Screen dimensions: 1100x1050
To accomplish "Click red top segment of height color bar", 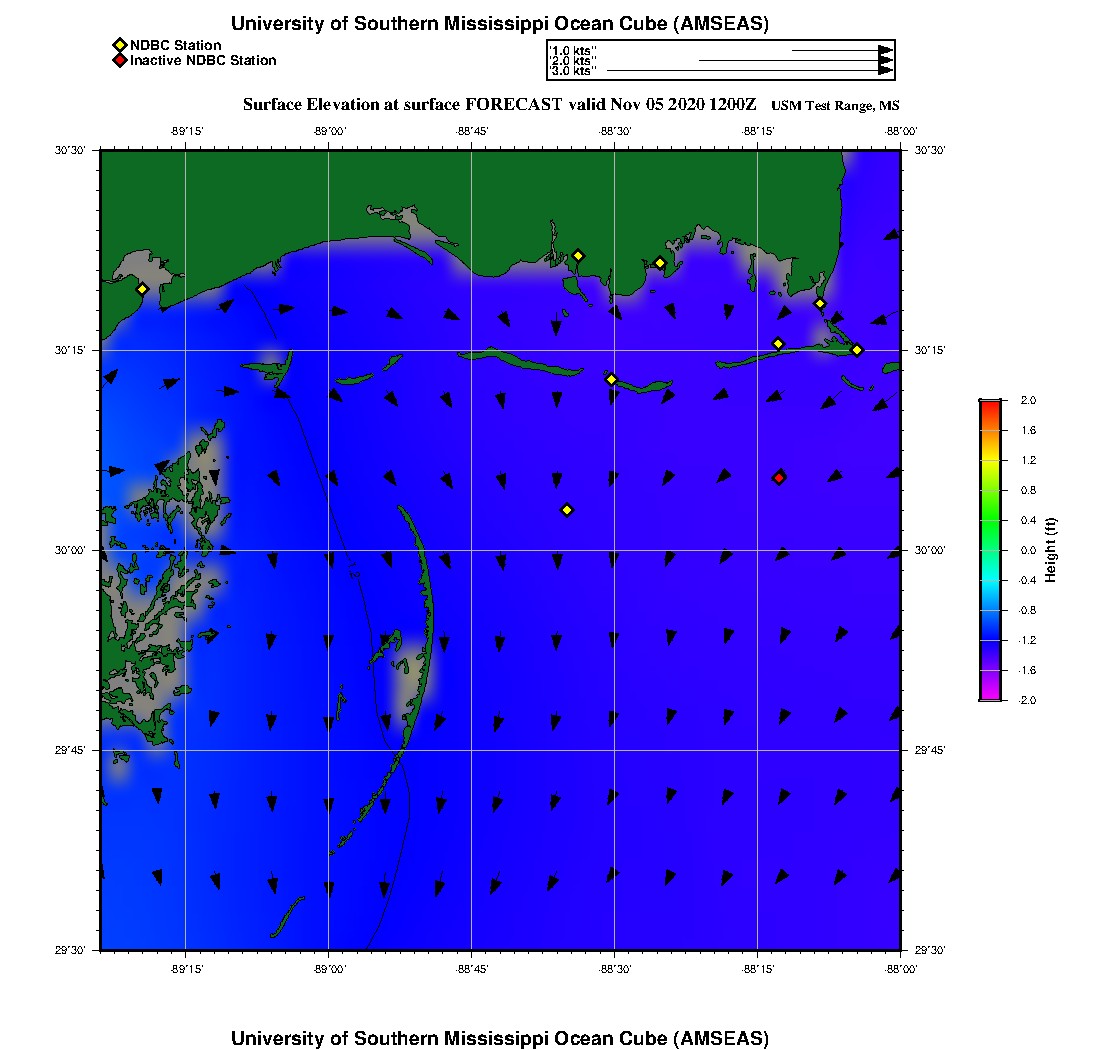I will click(x=989, y=405).
